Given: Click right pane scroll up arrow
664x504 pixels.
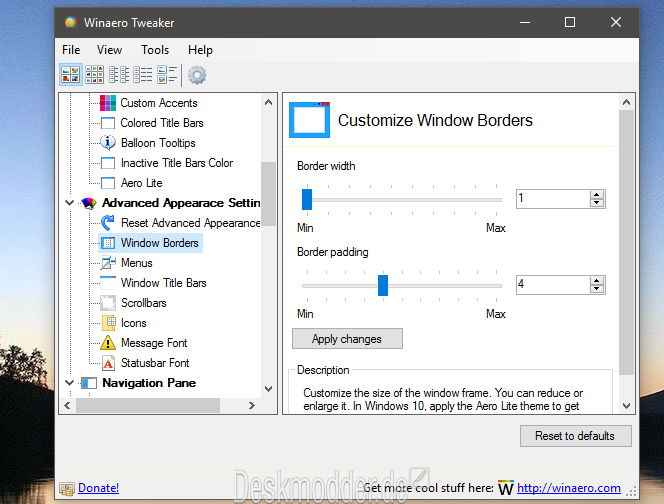Looking at the screenshot, I should [x=626, y=102].
